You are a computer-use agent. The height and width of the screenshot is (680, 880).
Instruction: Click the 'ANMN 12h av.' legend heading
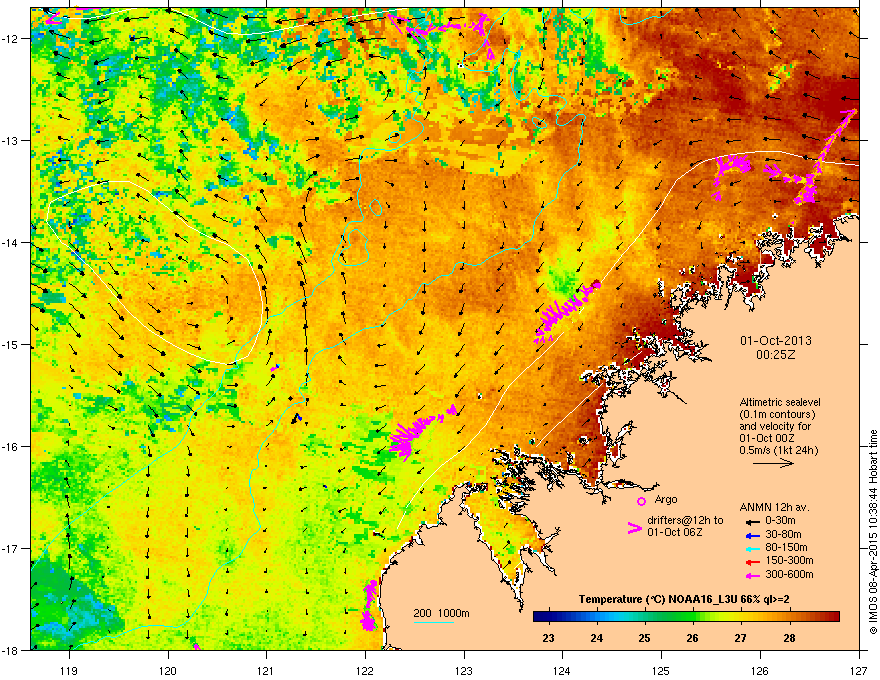774,507
